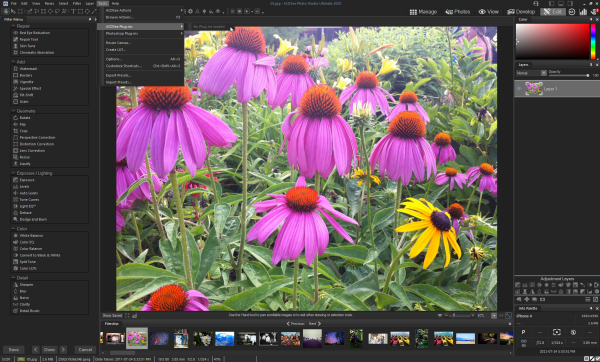This screenshot has height=362, width=600.
Task: Click the layer Opacity slider
Action: coord(569,75)
